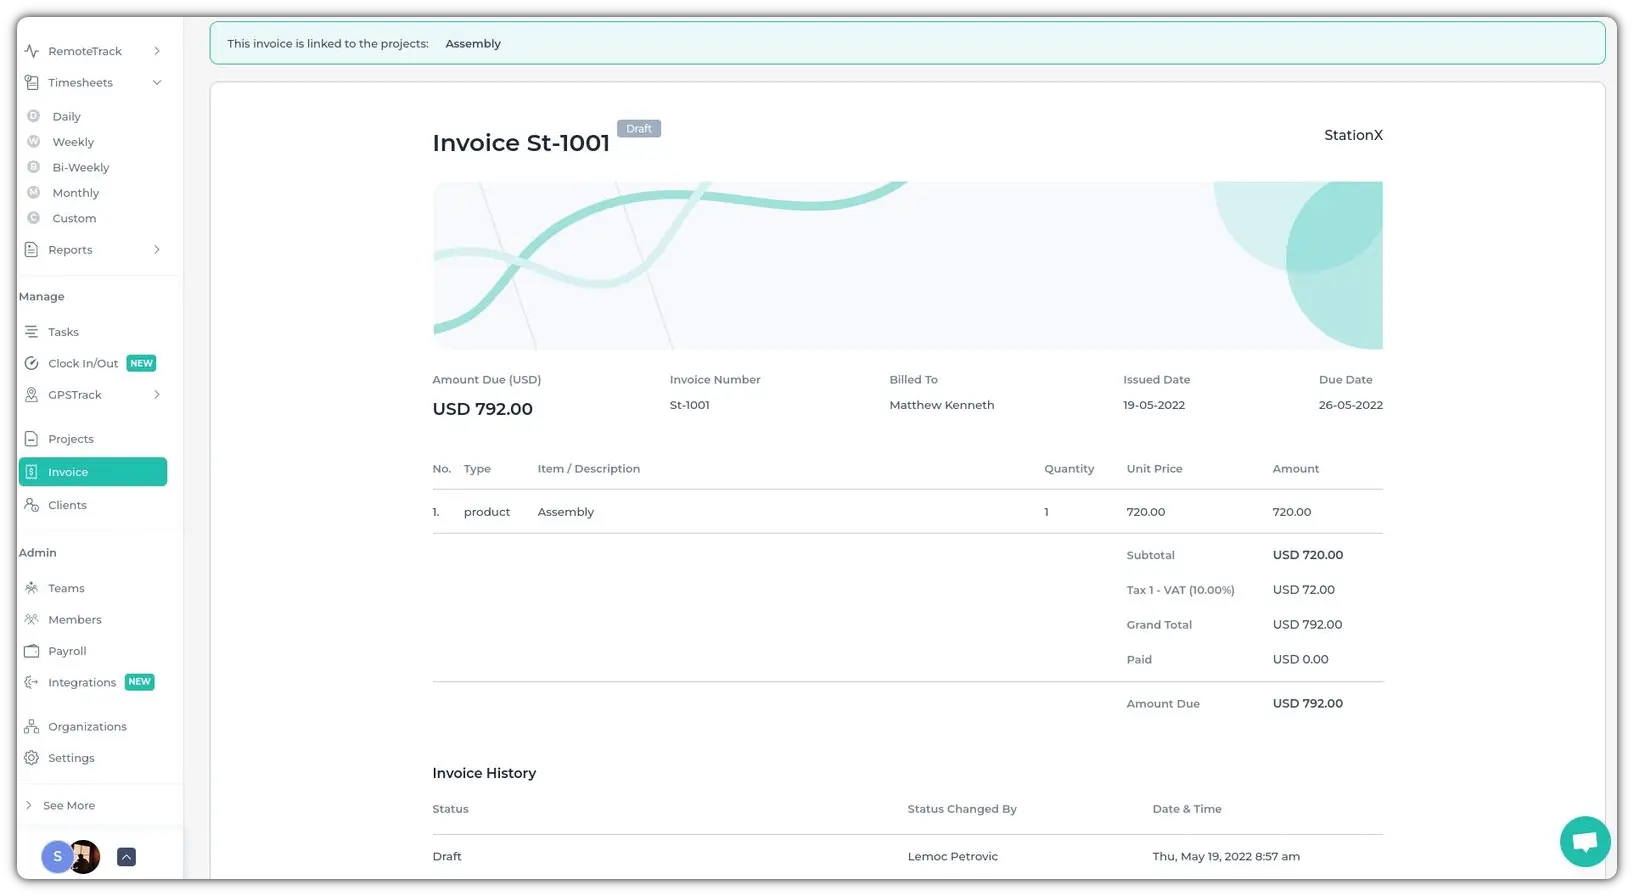Open the live chat support bubble
Viewport: 1634px width, 896px height.
[1584, 842]
